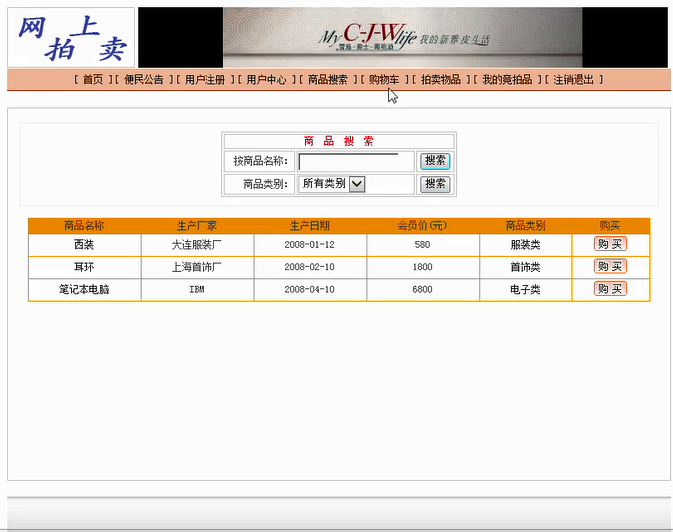Click the 上海首饰厂 manufacturer cell
The image size is (673, 532).
point(197,268)
